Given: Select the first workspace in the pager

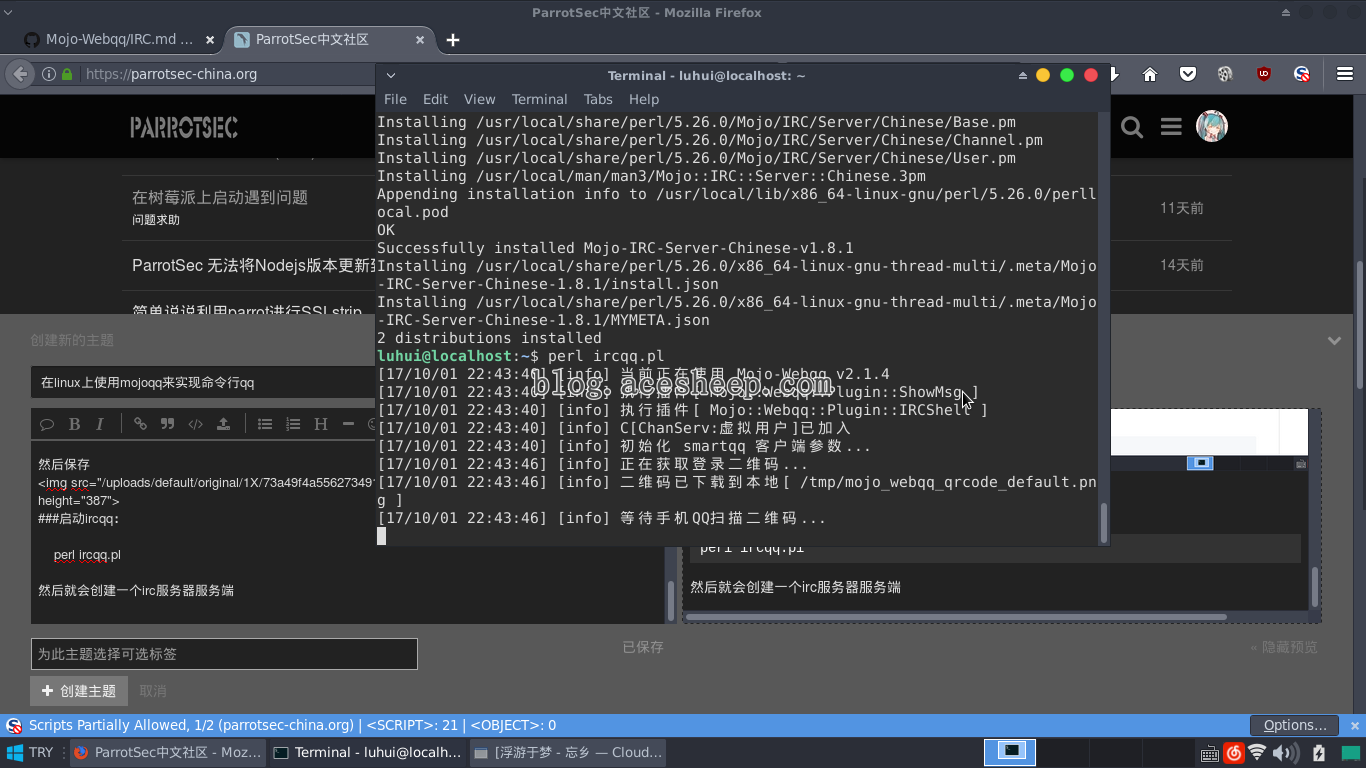Looking at the screenshot, I should 1010,752.
